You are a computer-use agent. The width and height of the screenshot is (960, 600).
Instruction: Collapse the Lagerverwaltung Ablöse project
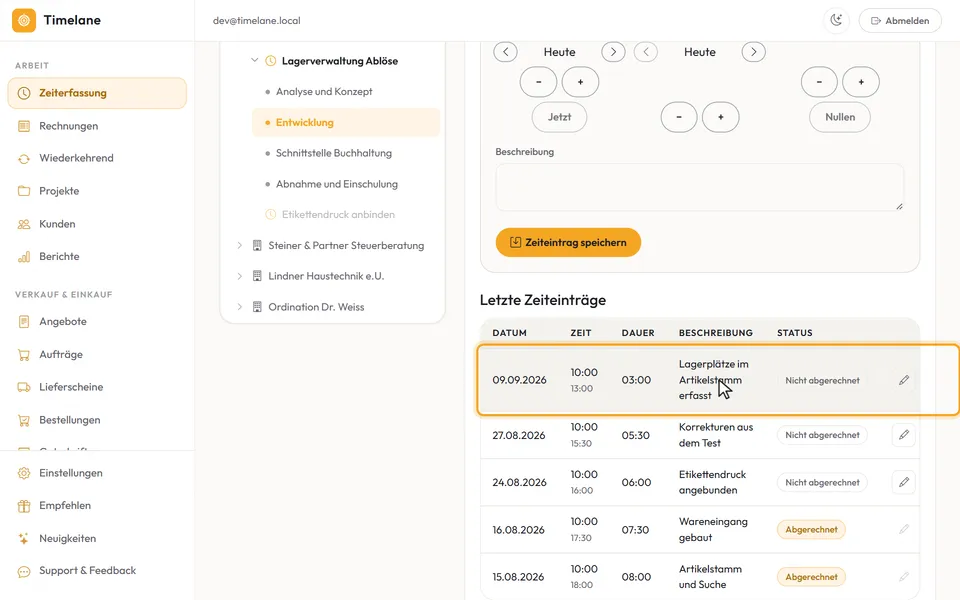[x=255, y=61]
